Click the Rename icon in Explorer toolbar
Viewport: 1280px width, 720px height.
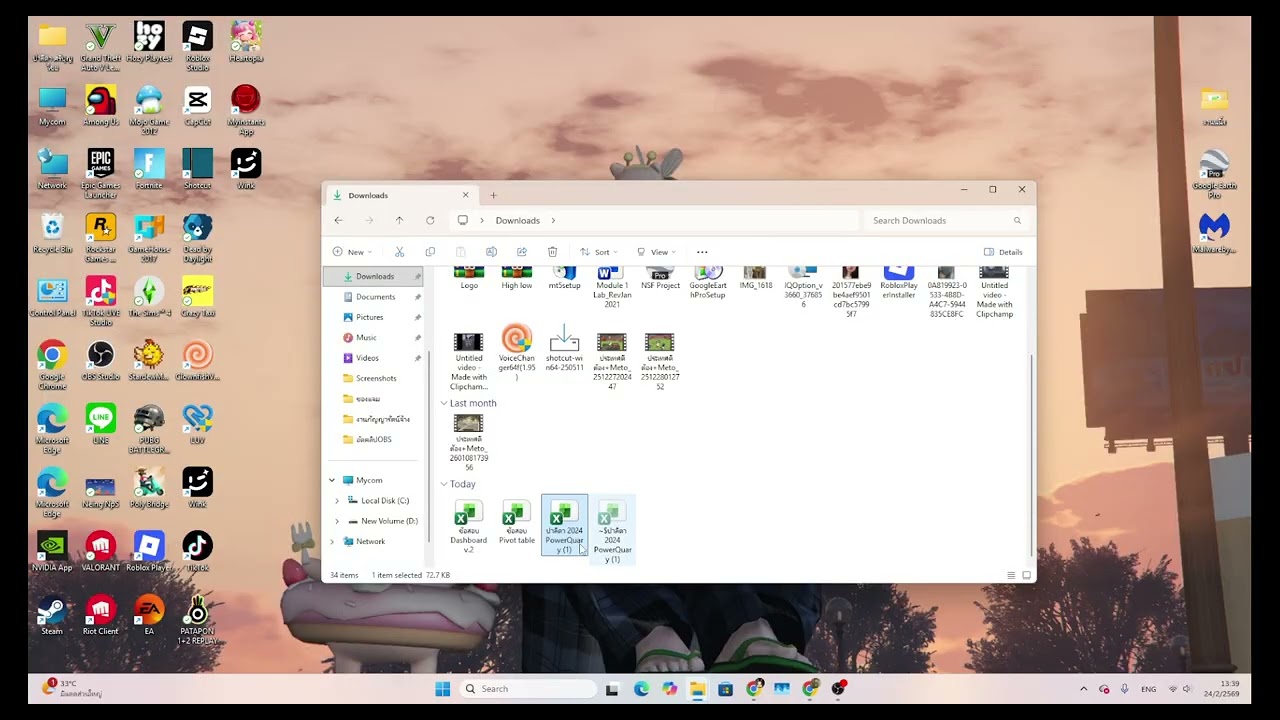pos(491,252)
